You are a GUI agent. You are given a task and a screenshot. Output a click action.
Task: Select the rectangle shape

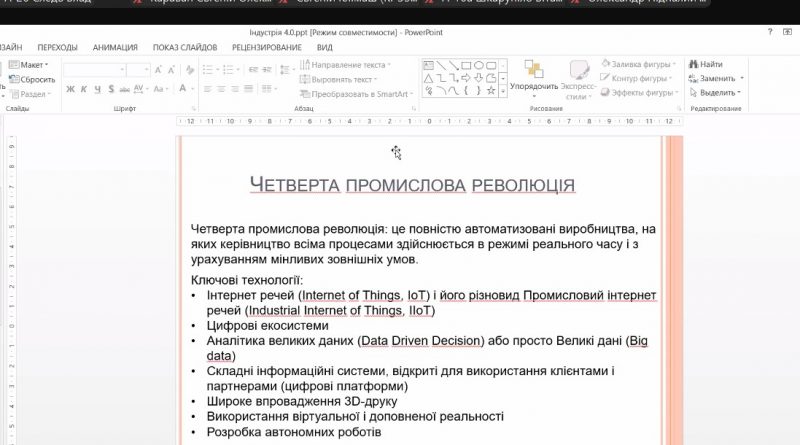point(466,65)
